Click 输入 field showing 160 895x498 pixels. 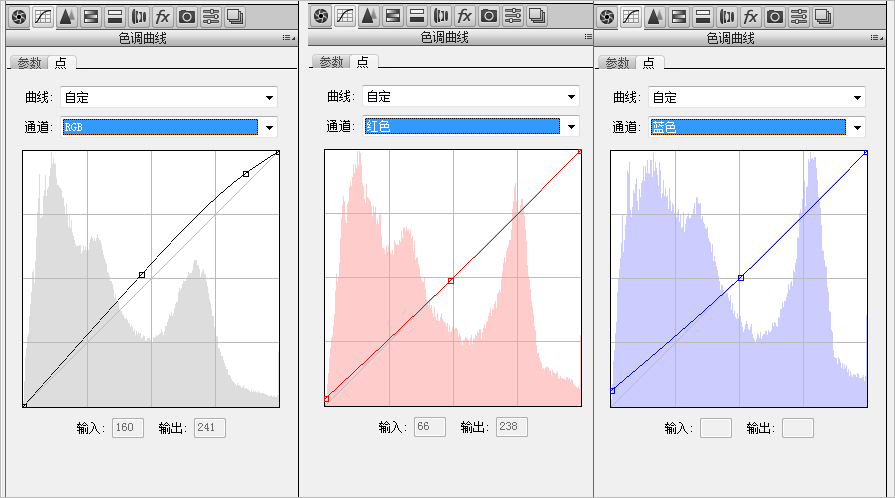click(x=128, y=428)
